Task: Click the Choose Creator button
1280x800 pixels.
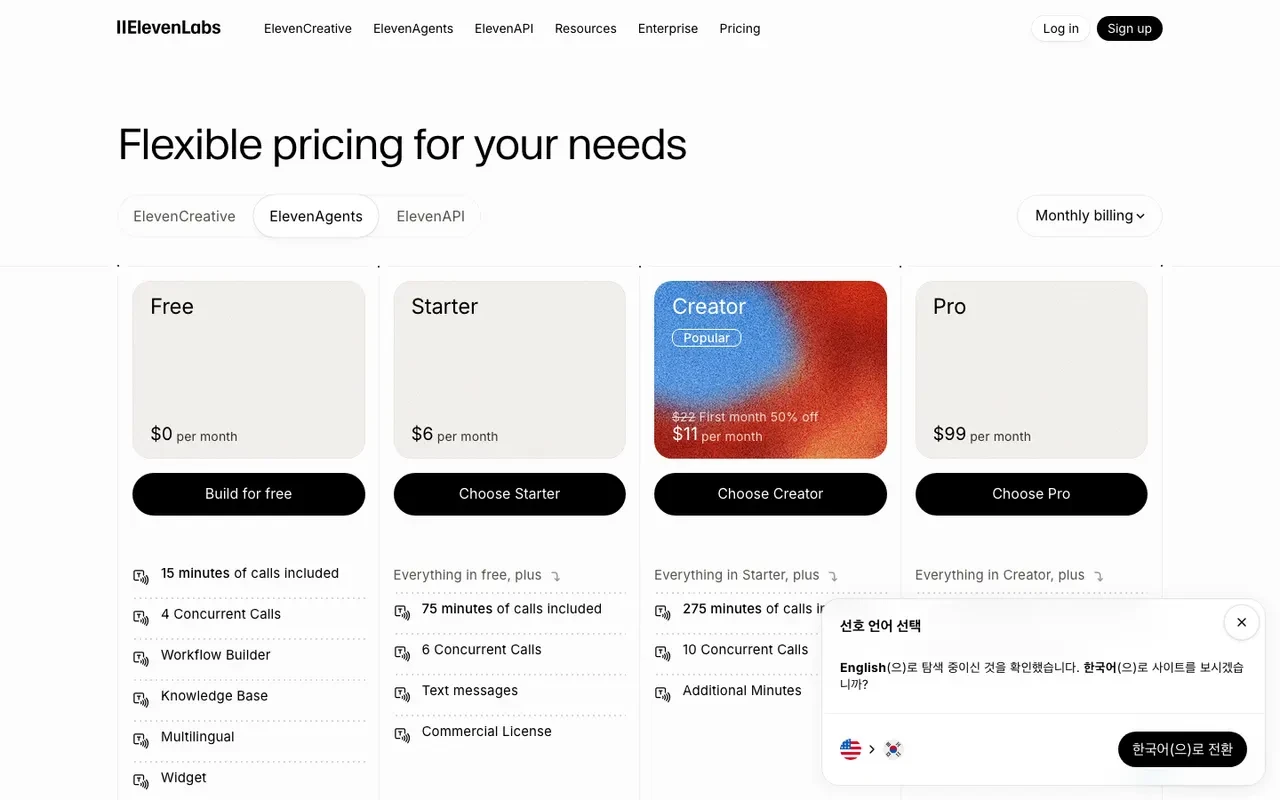Action: pos(770,494)
